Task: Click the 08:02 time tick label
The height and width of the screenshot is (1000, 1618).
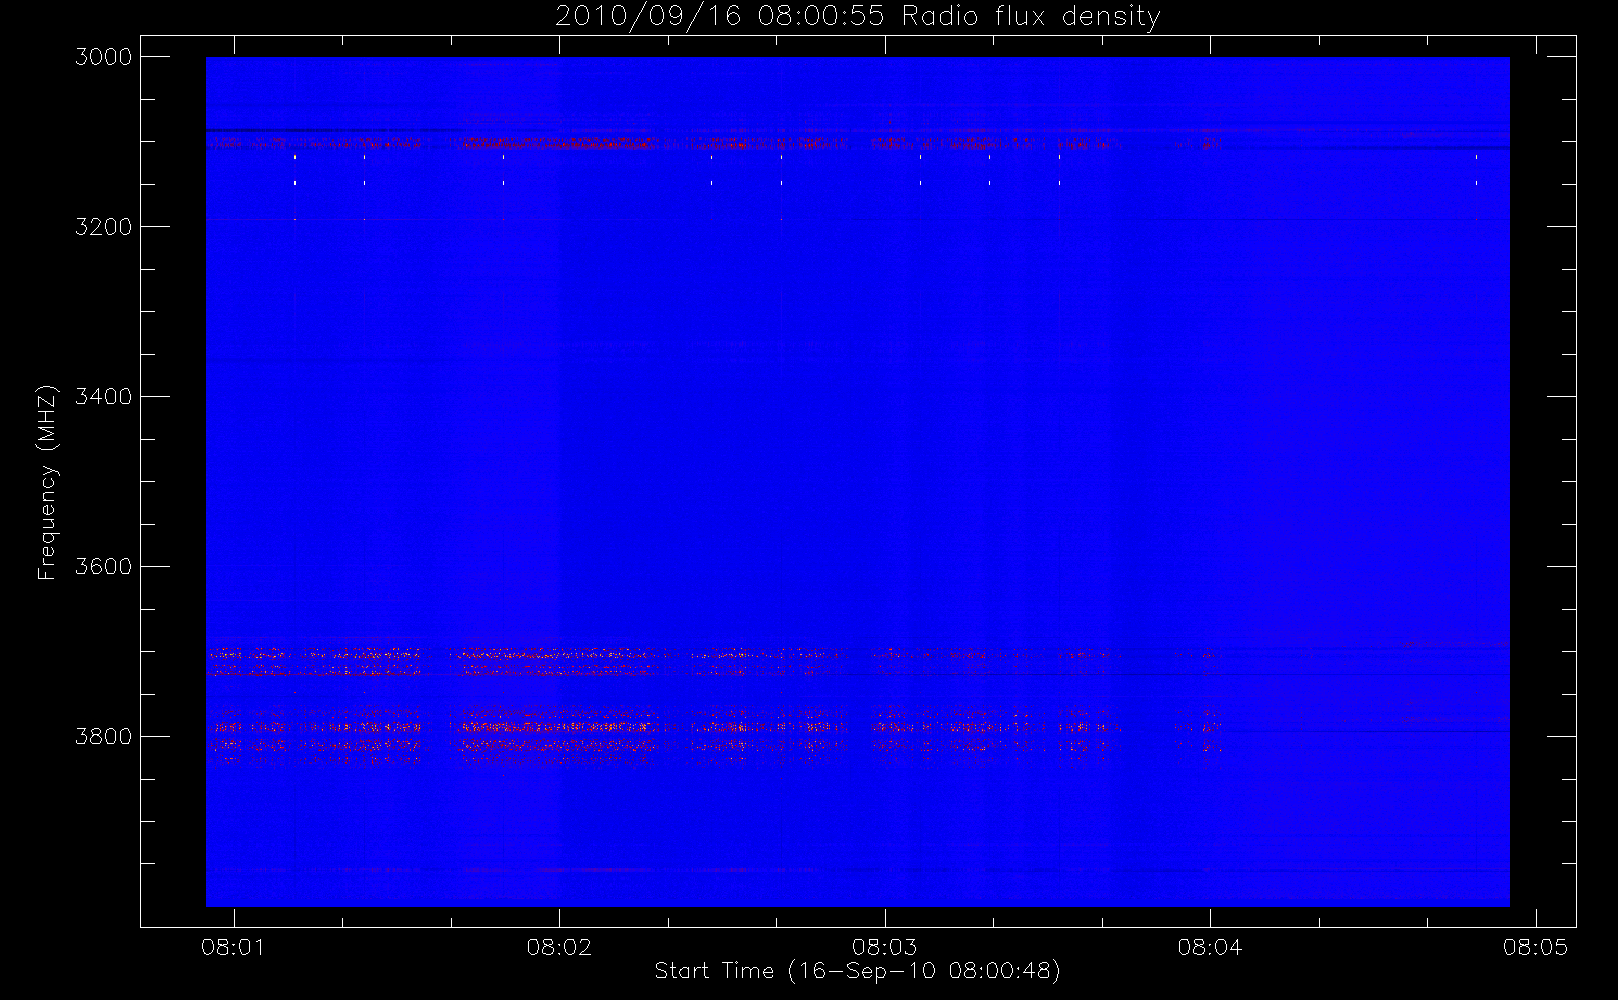Action: (x=559, y=947)
